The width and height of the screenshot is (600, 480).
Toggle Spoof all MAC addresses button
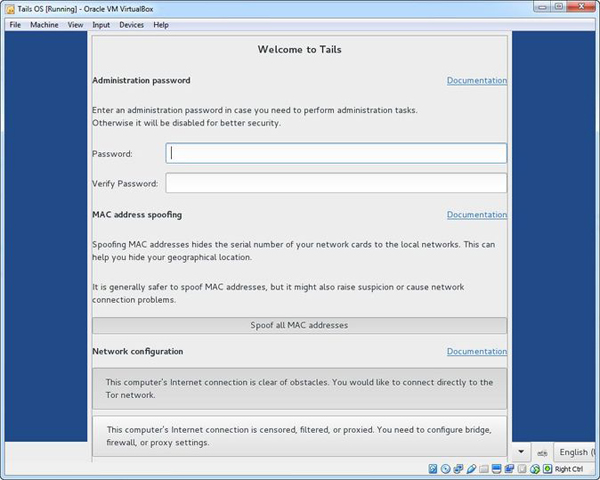(x=300, y=325)
